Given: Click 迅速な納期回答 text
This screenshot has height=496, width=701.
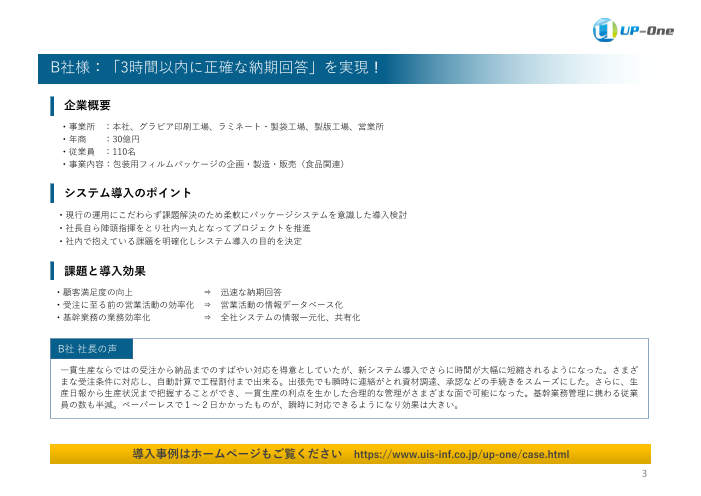Looking at the screenshot, I should tap(251, 293).
